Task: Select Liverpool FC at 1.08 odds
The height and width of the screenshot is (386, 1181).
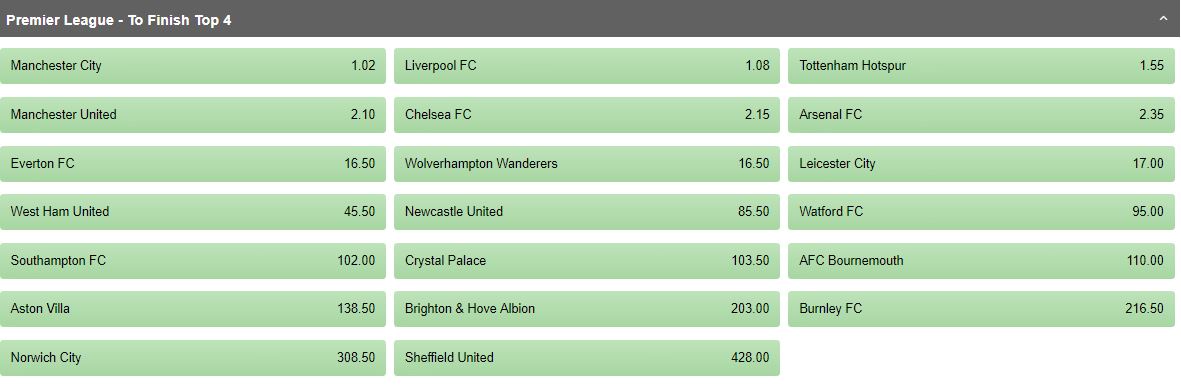Action: pos(587,66)
